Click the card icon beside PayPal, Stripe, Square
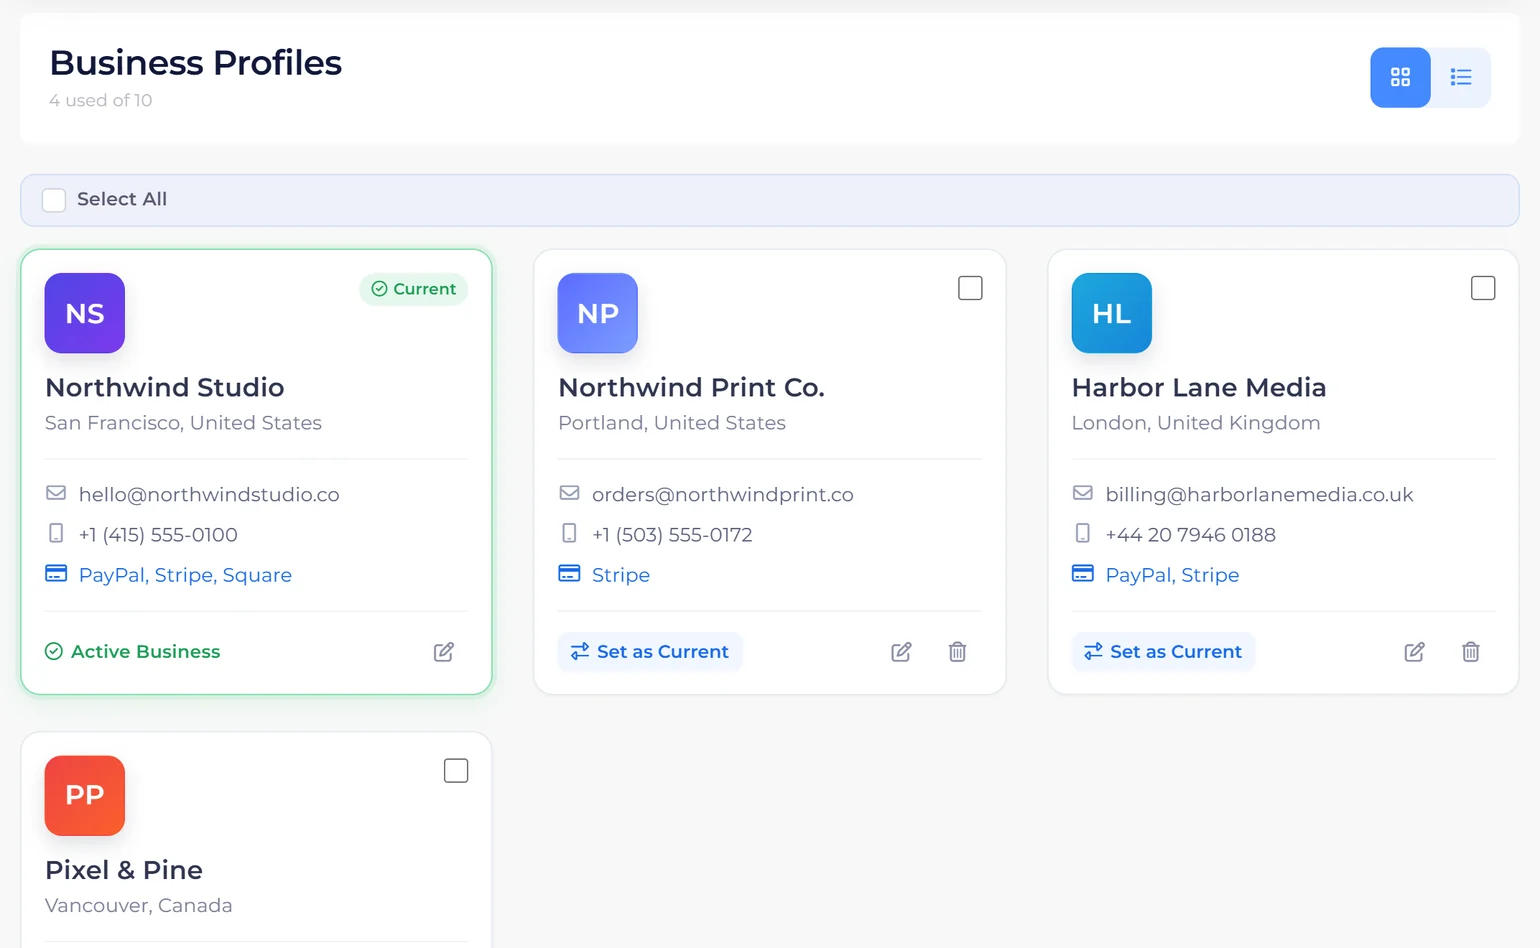The width and height of the screenshot is (1540, 948). pos(56,573)
